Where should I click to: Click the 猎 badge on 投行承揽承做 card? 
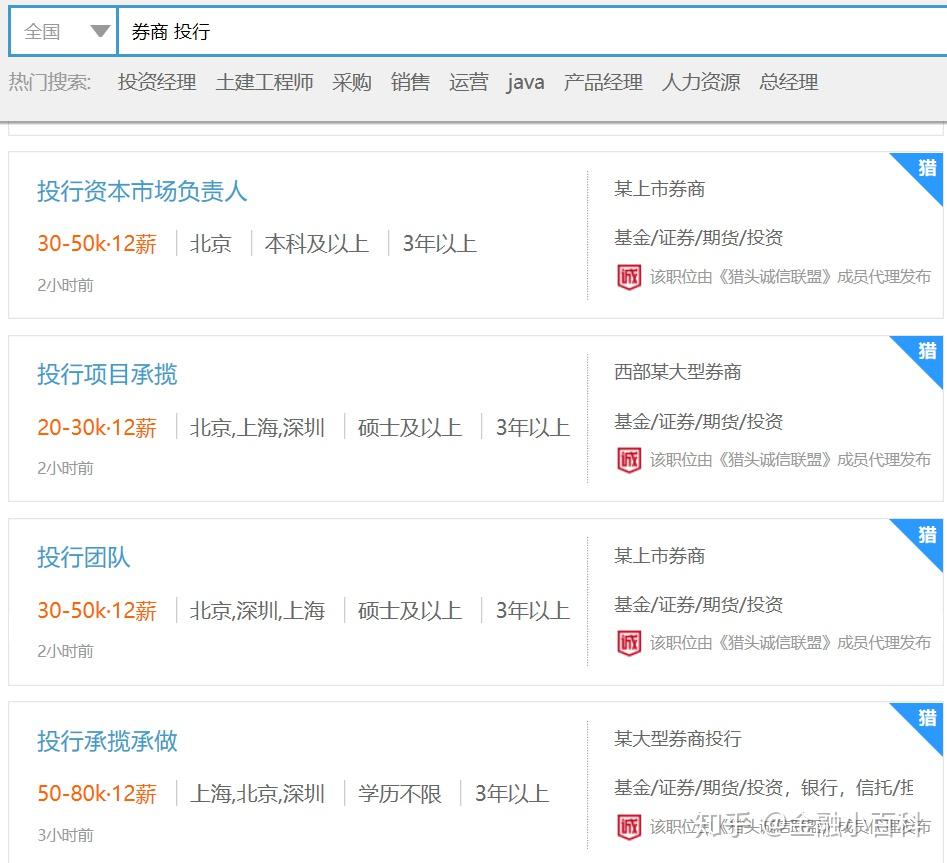point(926,719)
